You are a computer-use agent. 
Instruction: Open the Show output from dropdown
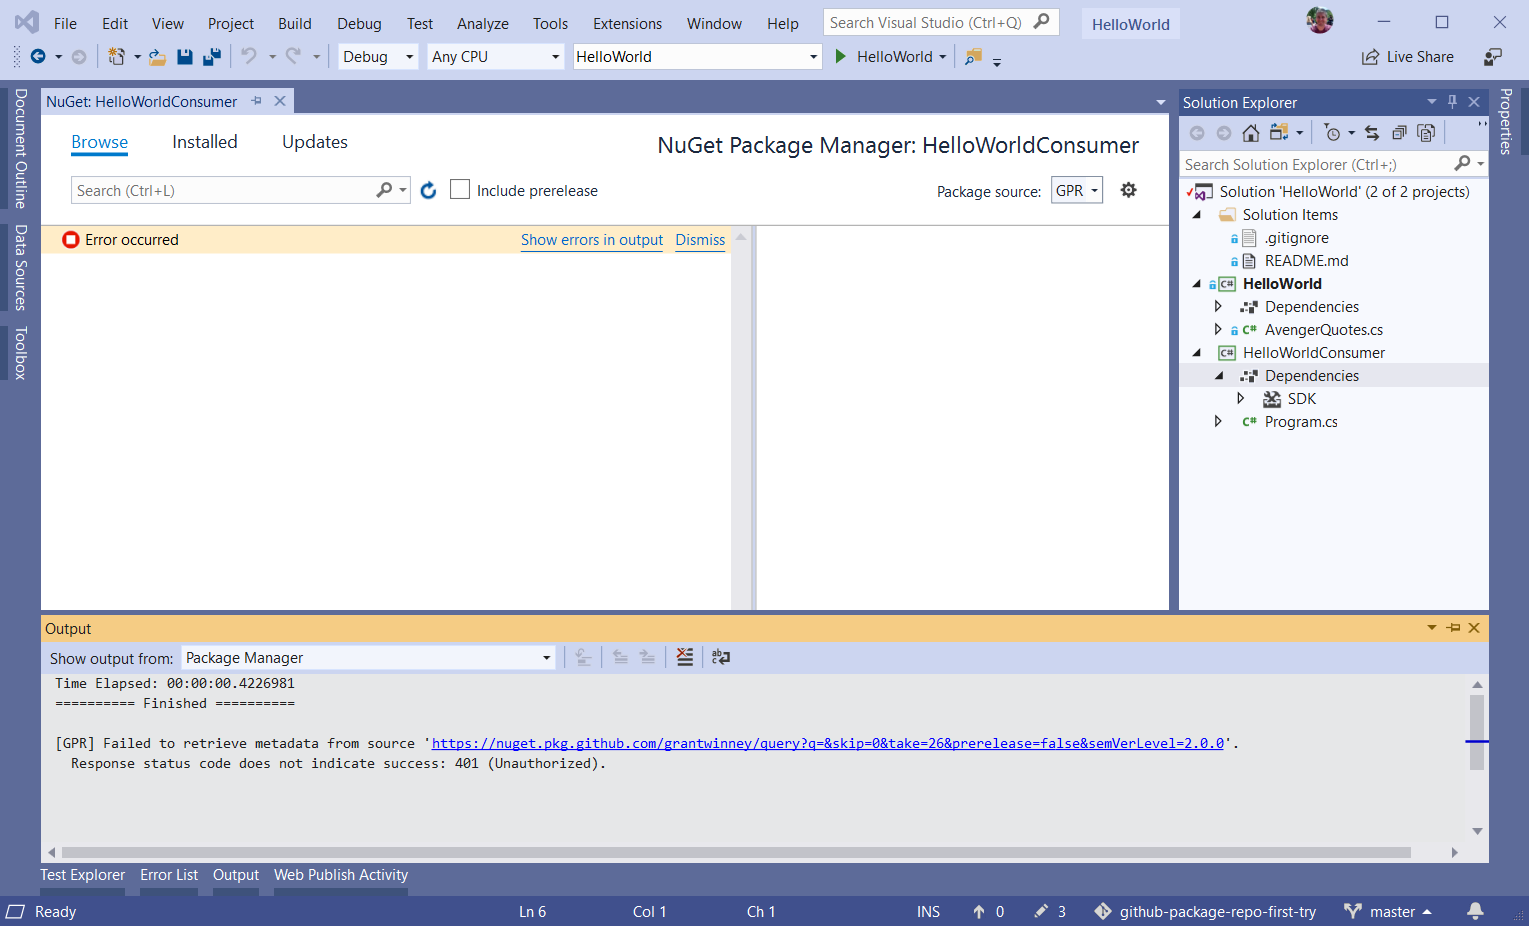368,657
